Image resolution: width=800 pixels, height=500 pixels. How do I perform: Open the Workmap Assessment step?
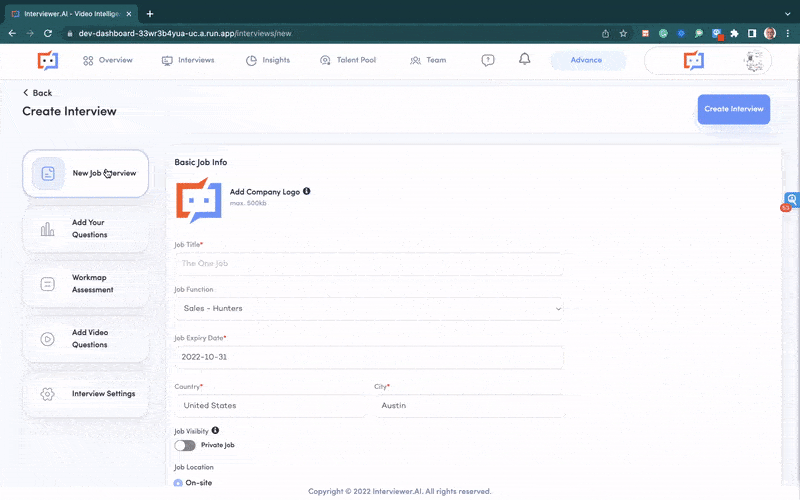[x=86, y=284]
